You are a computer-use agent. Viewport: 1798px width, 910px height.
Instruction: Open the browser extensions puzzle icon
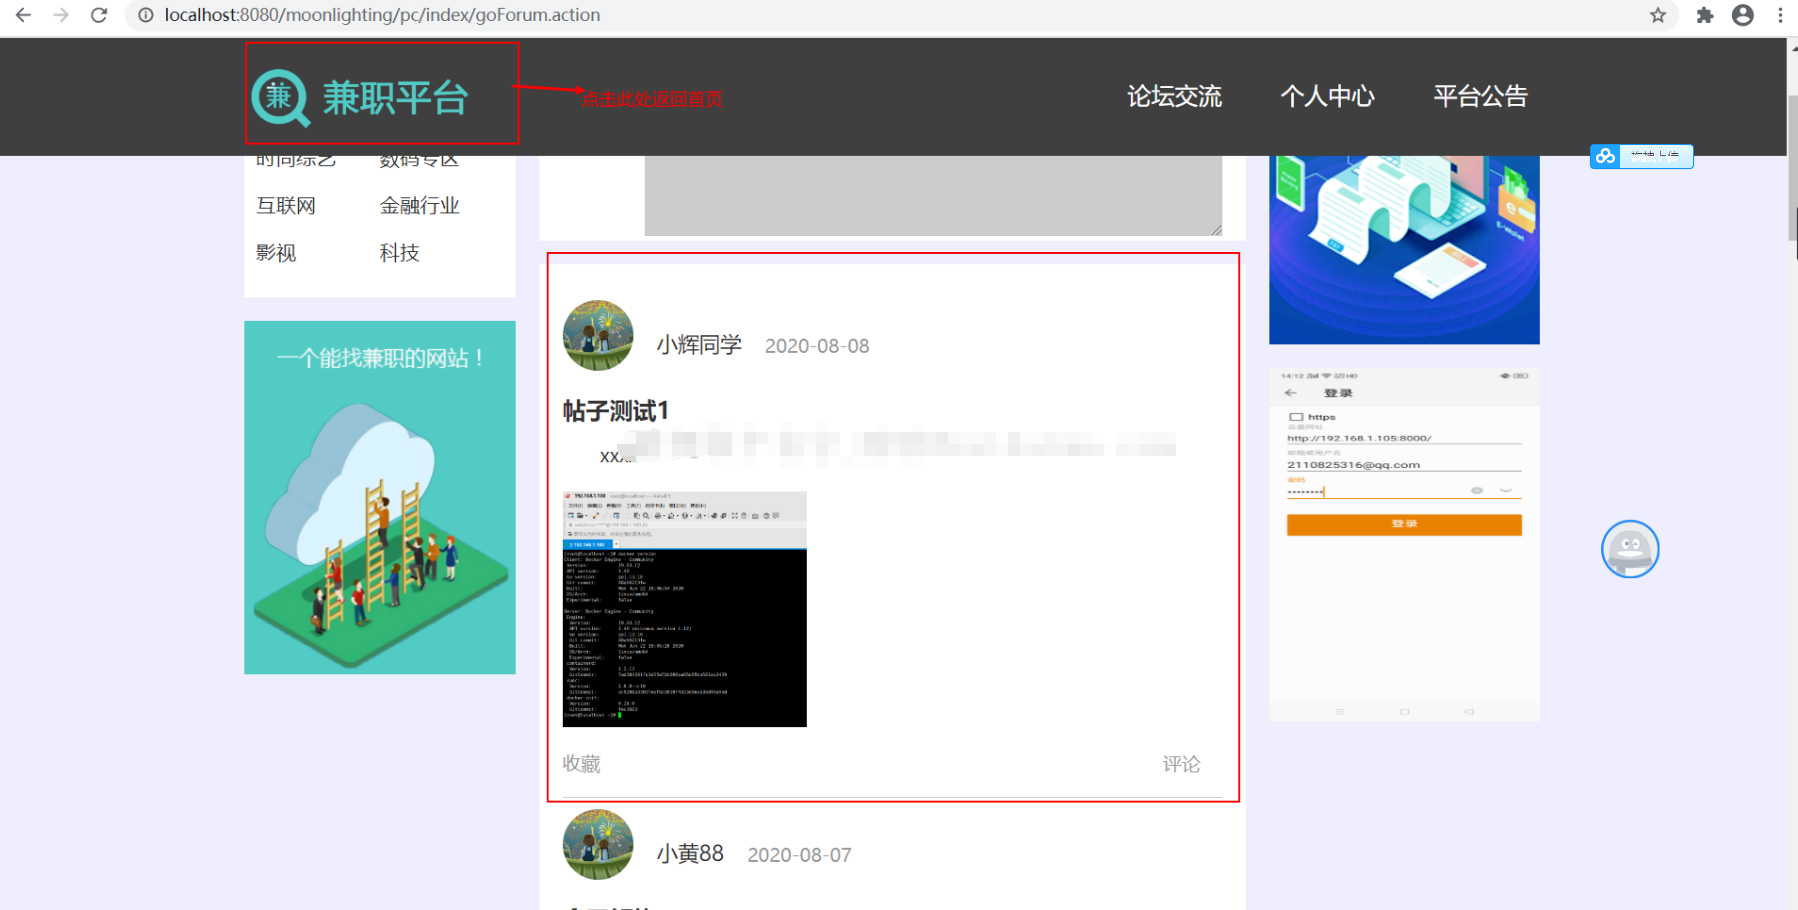pos(1705,15)
